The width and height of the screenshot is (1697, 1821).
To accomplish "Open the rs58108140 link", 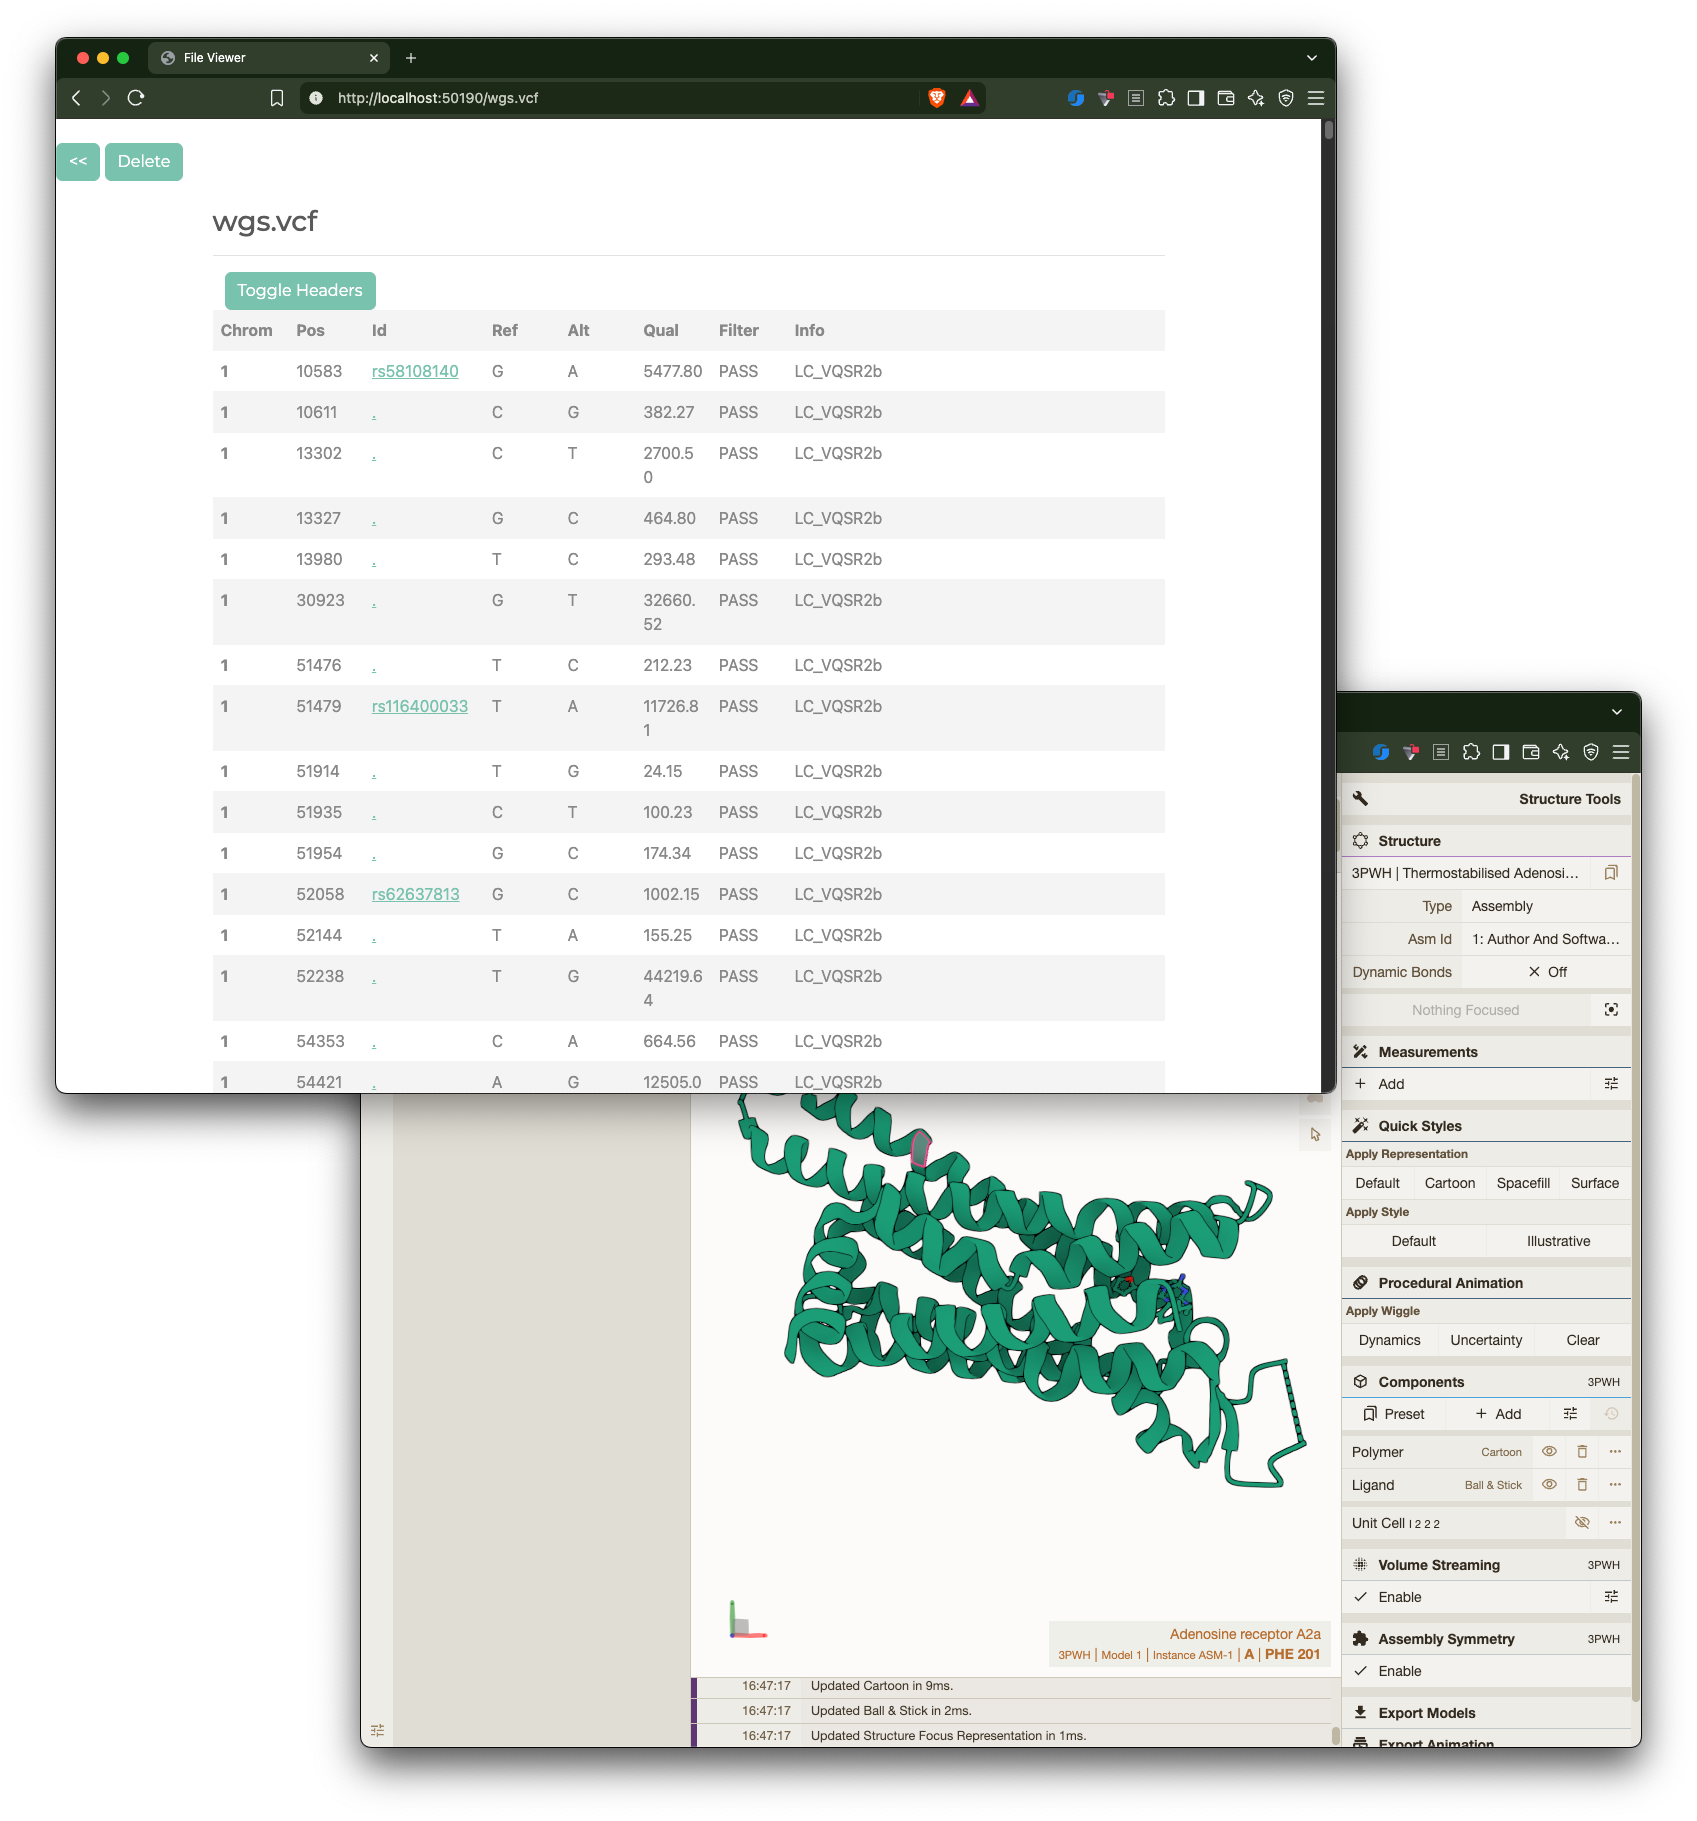I will 415,372.
